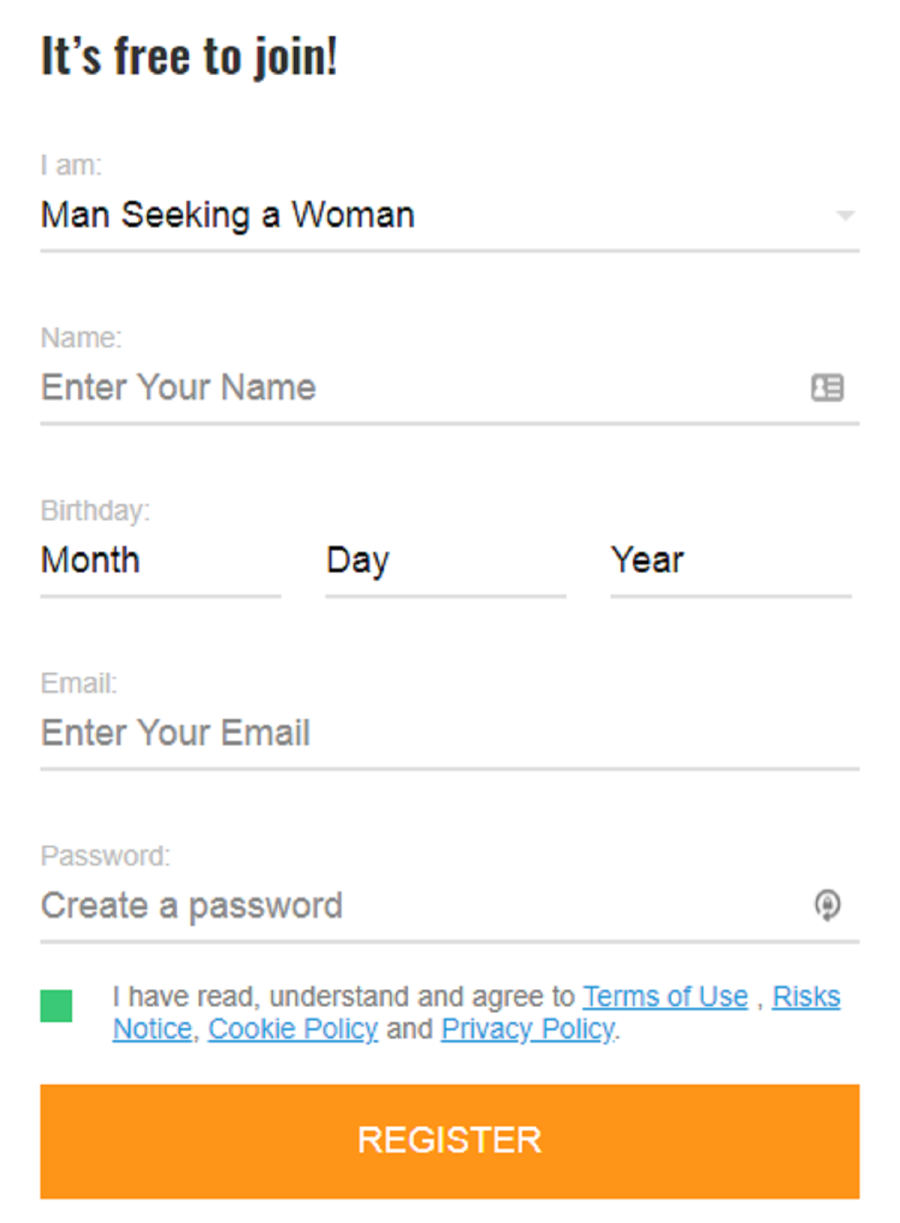Viewport: 900px width, 1223px height.
Task: Click the 'Birthday:' field label
Action: click(x=95, y=511)
